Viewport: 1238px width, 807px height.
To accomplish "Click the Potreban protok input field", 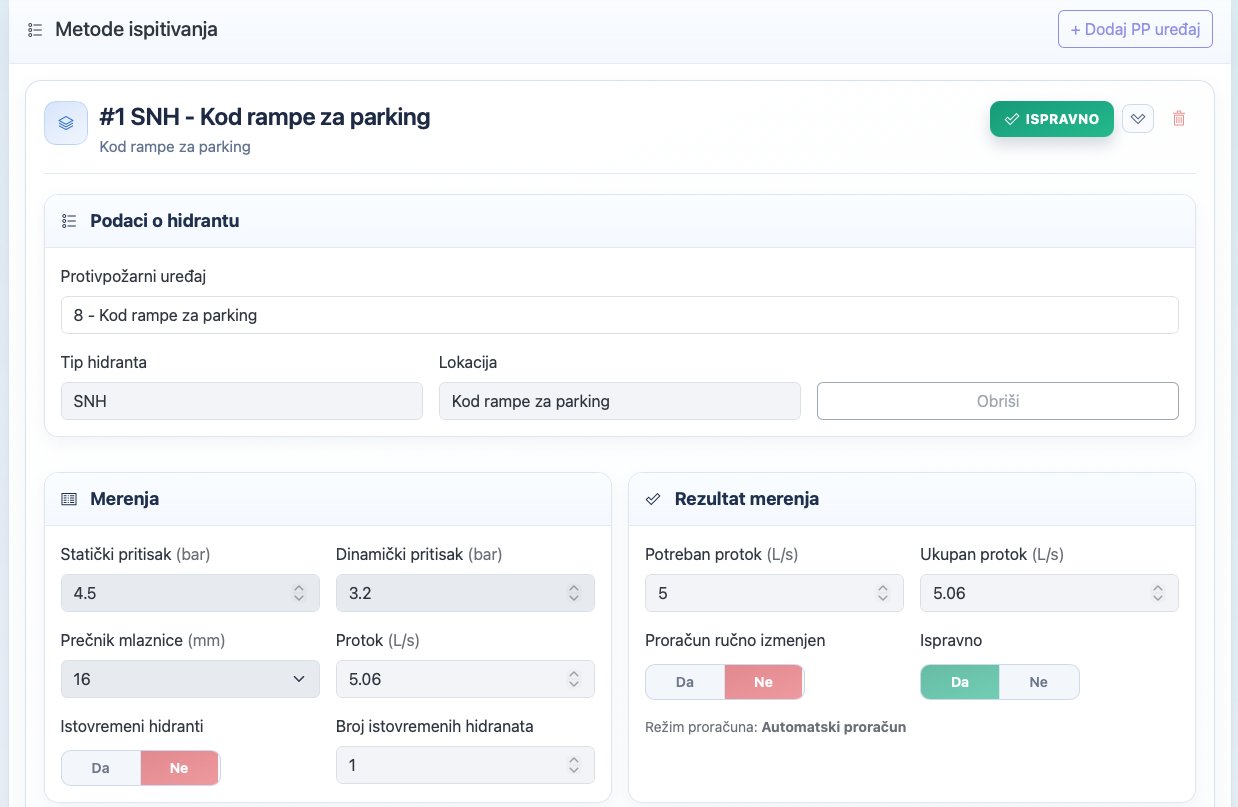I will click(x=760, y=593).
